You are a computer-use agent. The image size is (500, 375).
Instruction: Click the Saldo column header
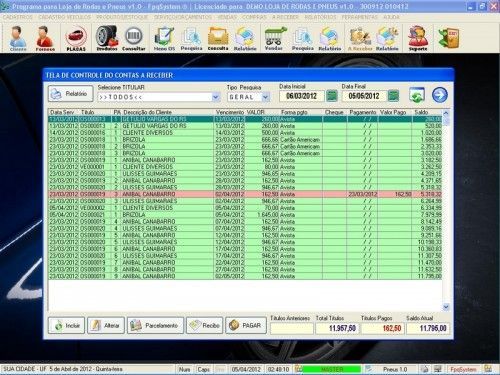421,112
